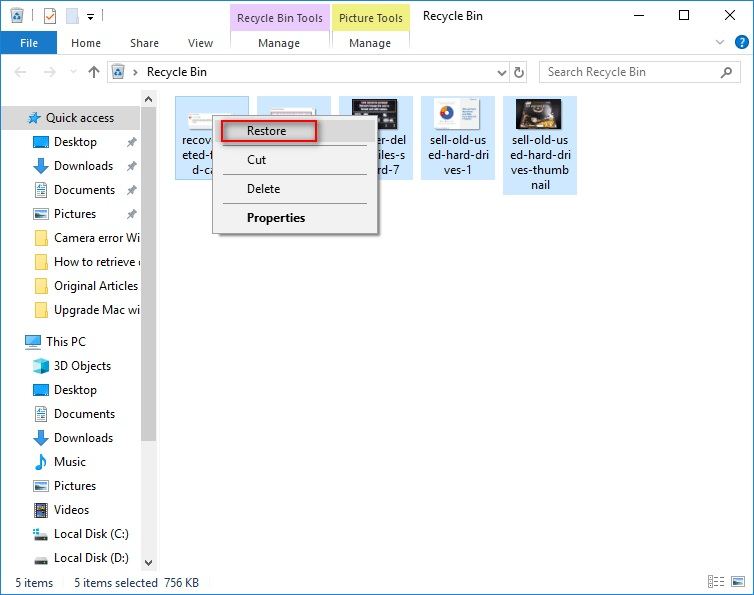Click the New folder quick access icon

(x=72, y=16)
